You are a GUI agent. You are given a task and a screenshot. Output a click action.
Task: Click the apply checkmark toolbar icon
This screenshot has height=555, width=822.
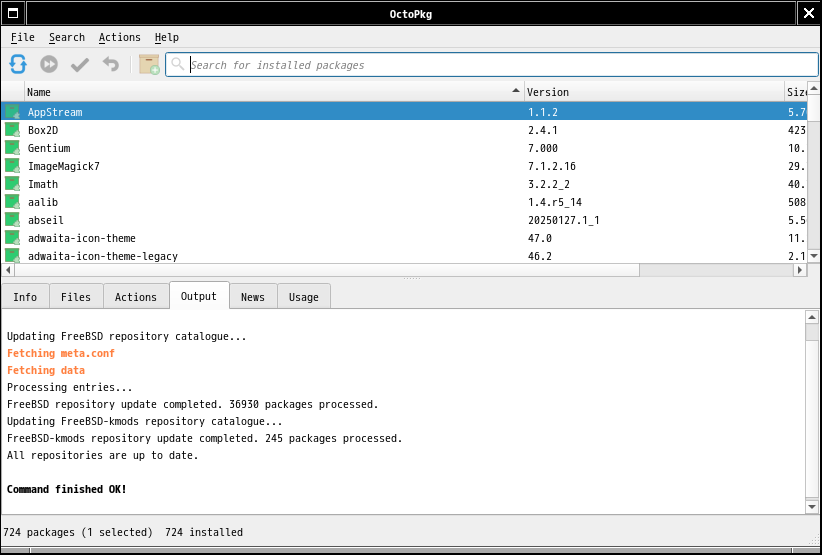(80, 65)
